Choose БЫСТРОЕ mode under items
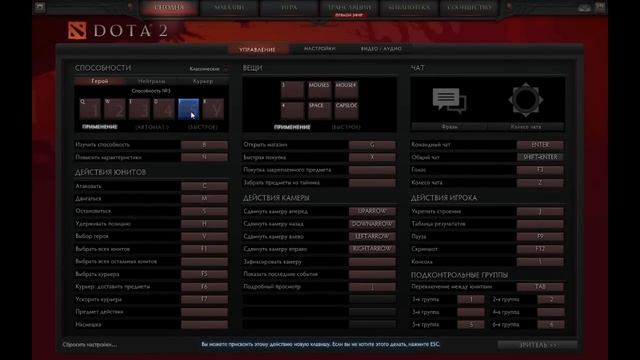This screenshot has height=360, width=640. click(x=346, y=127)
